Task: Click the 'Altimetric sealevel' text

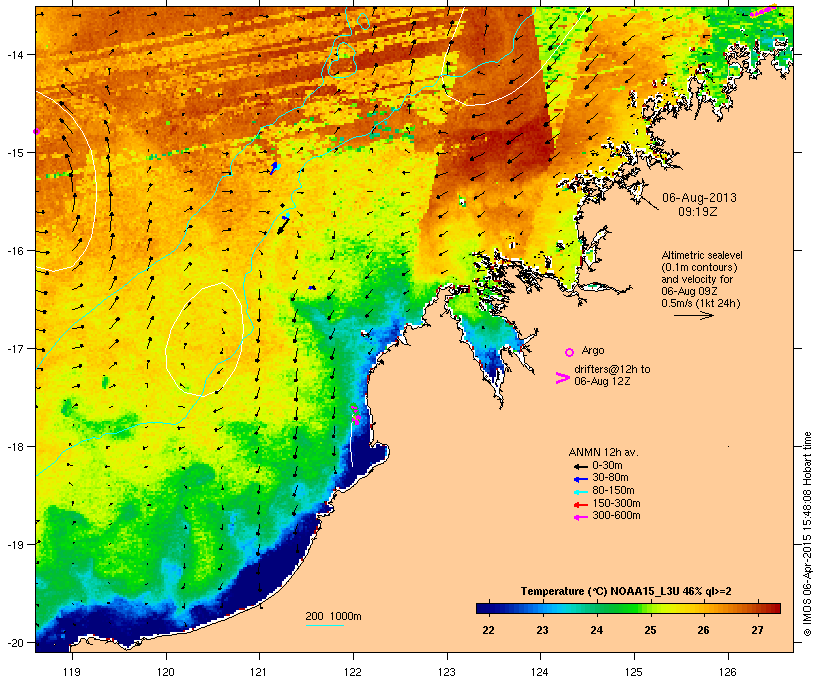Action: (x=702, y=255)
